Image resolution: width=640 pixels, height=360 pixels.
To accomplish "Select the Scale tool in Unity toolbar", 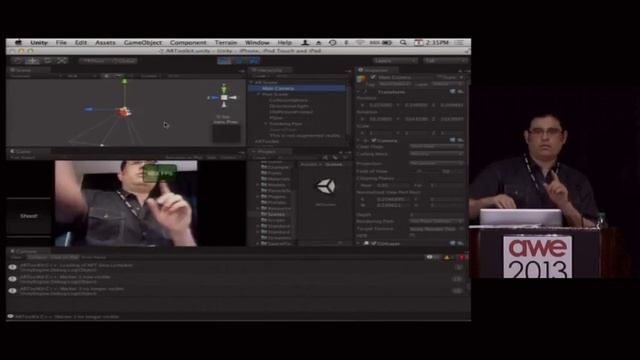I will pos(62,61).
